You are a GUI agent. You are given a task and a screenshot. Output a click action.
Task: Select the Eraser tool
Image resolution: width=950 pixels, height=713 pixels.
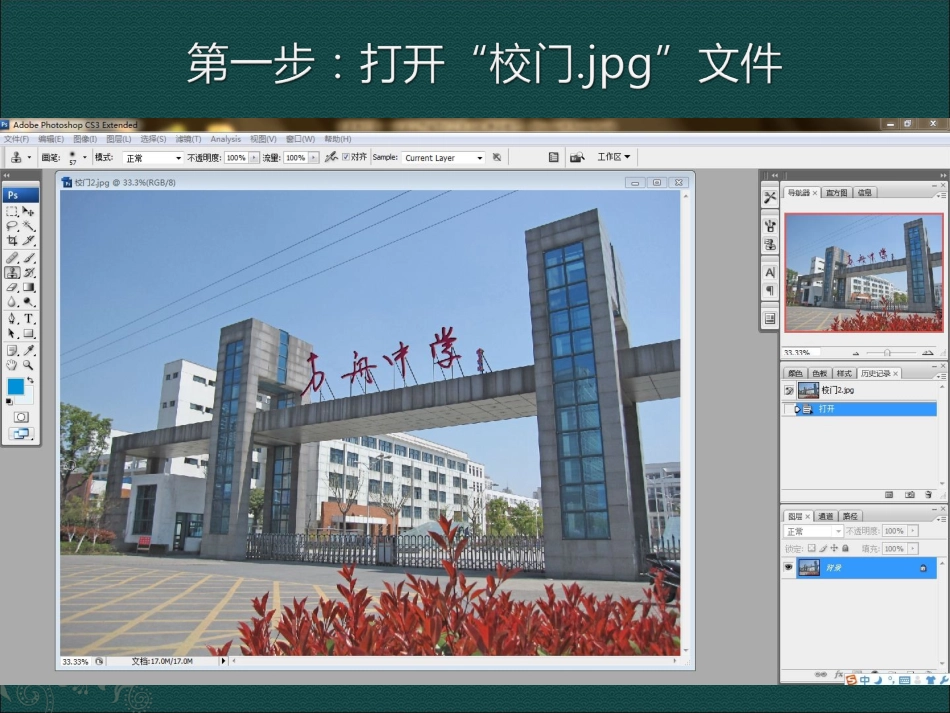pyautogui.click(x=12, y=287)
